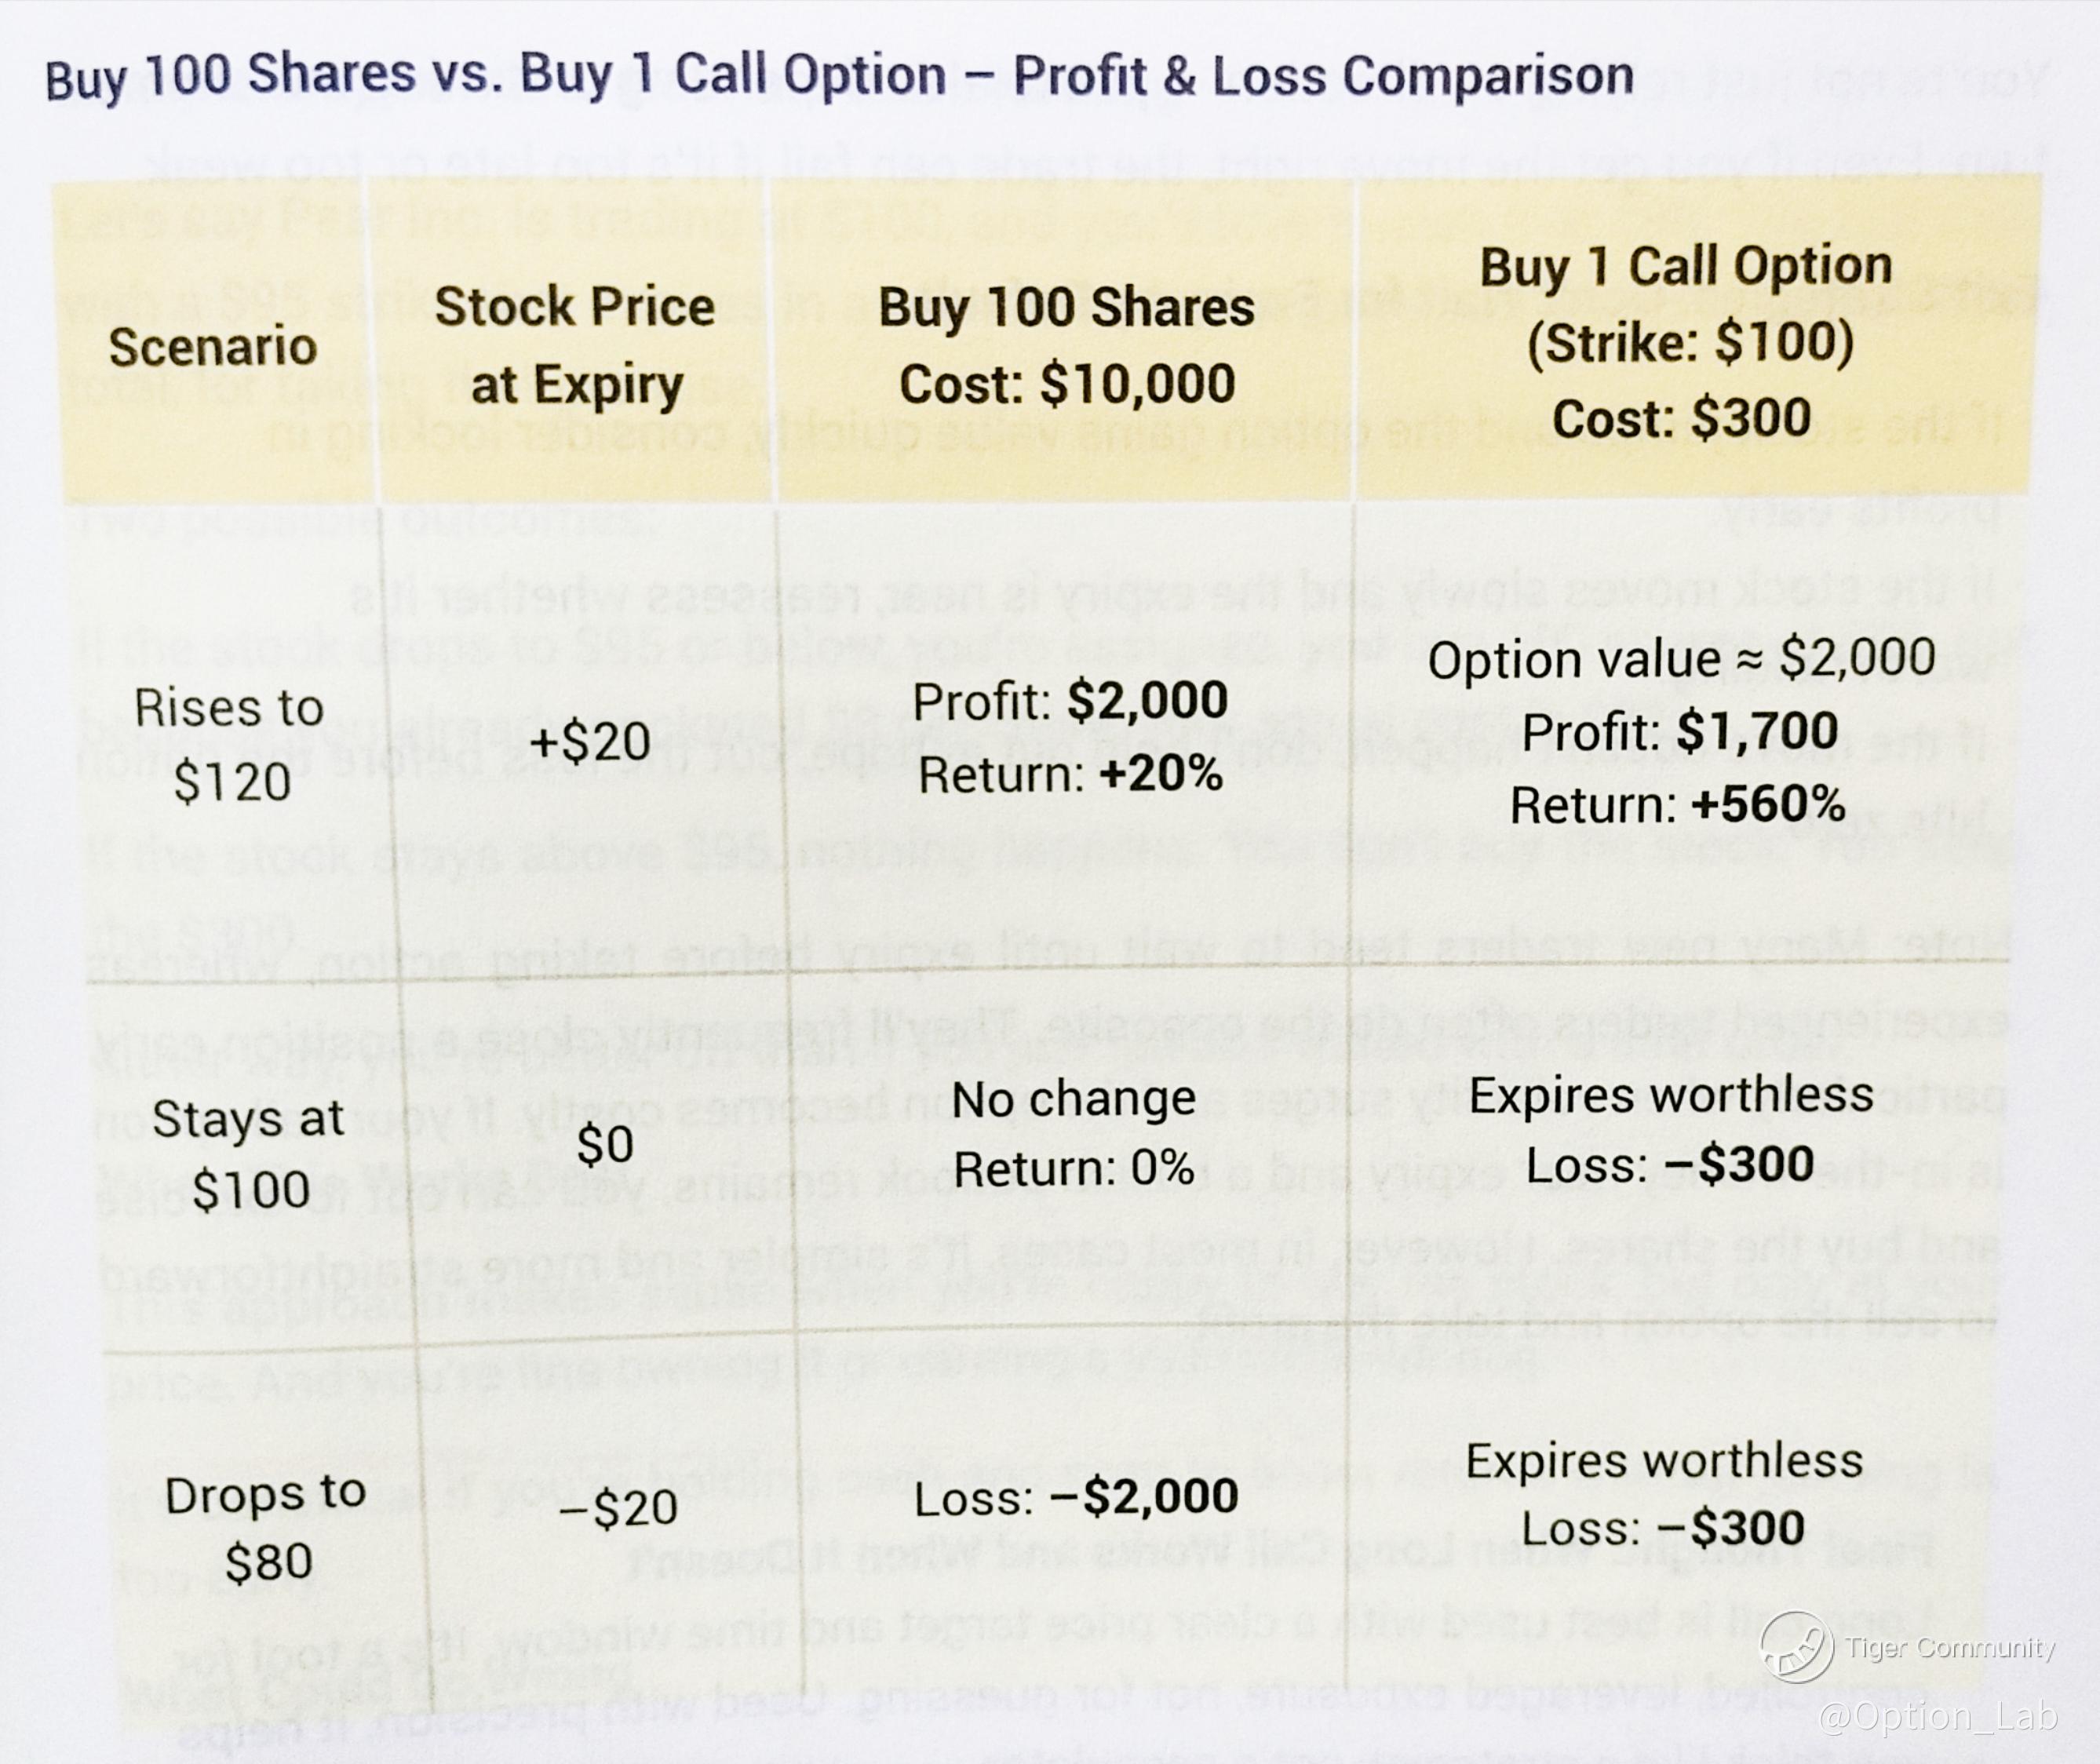This screenshot has height=1764, width=2100.
Task: Select the Drops to $80 scenario cell
Action: [x=266, y=1527]
